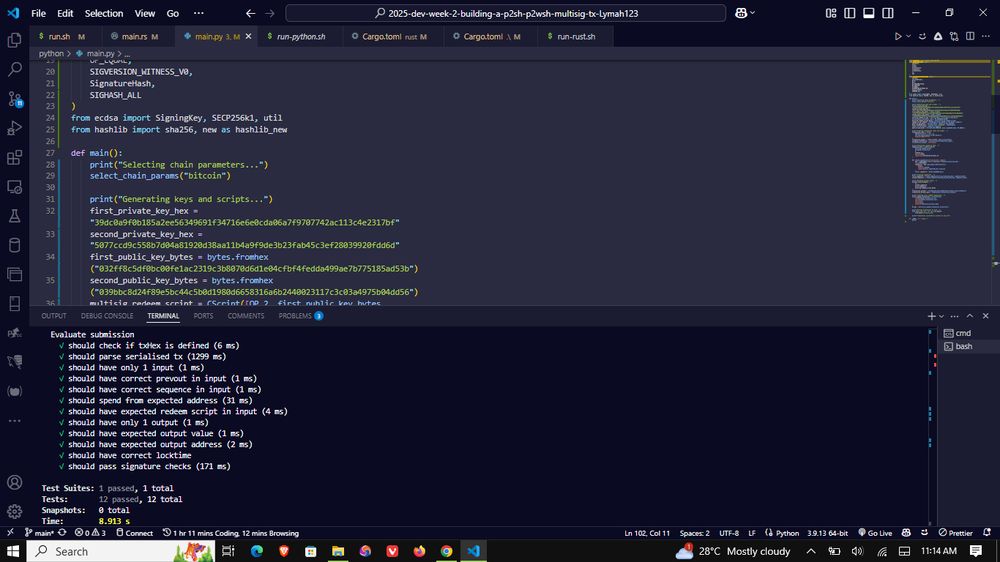Switch to the run-rust.sh tab
Viewport: 1000px width, 562px height.
577,36
